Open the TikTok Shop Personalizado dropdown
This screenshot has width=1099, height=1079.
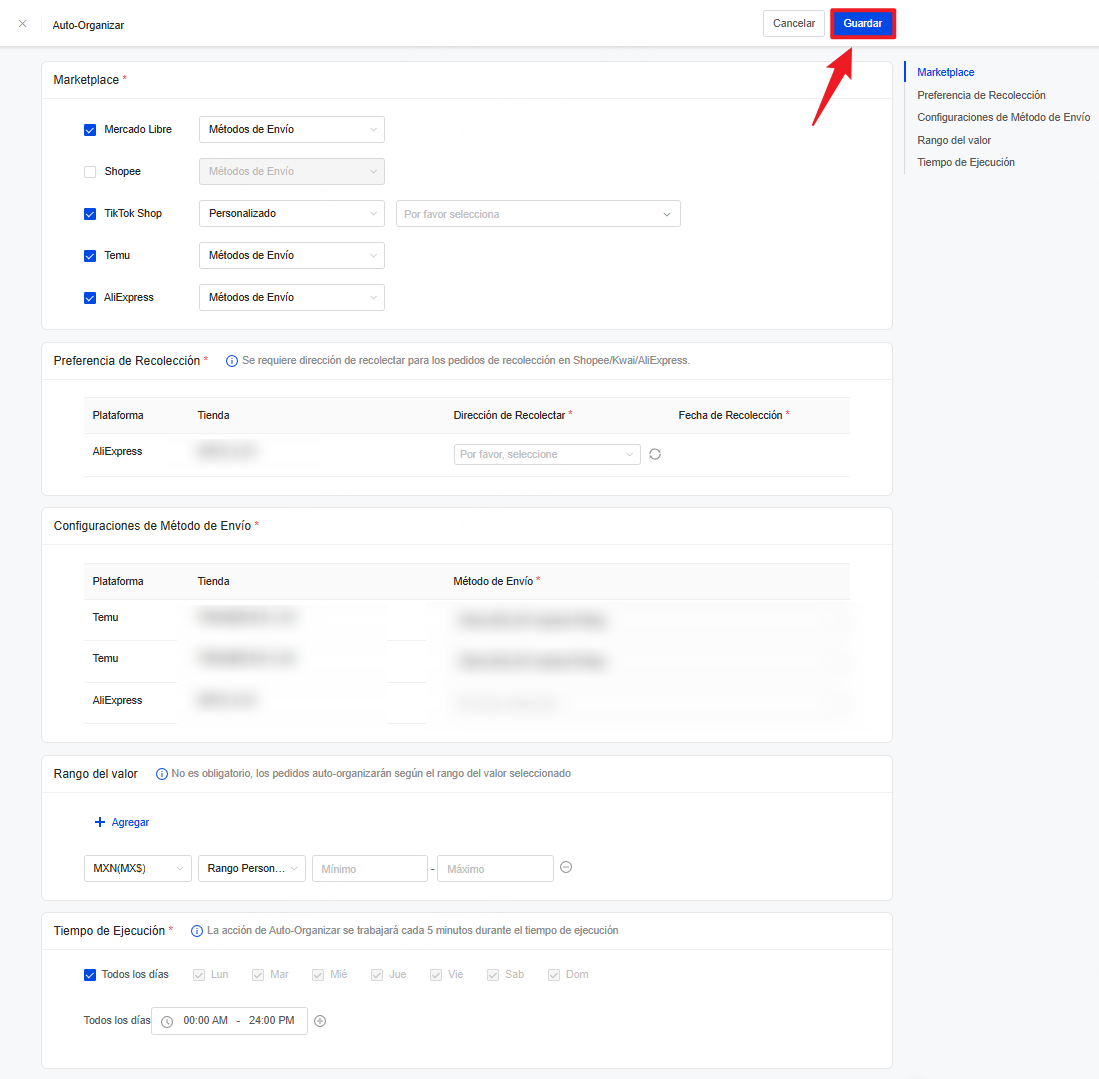pyautogui.click(x=291, y=213)
